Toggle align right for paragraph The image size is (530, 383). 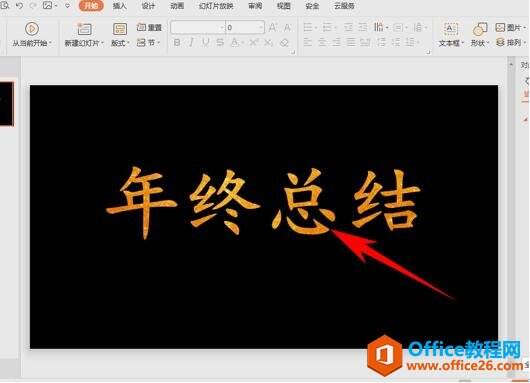click(x=336, y=43)
